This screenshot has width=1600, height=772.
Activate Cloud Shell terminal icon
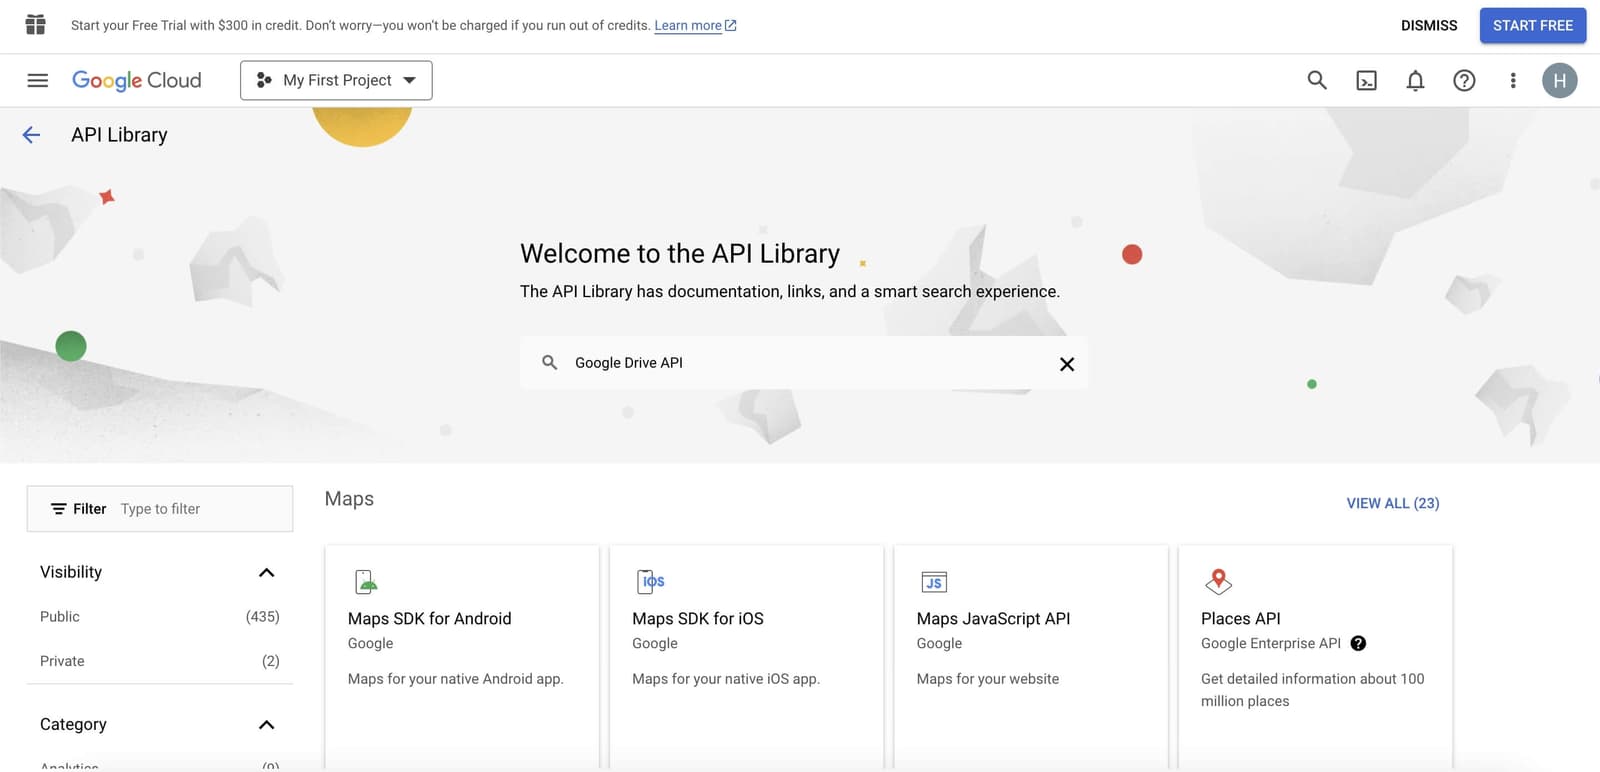1366,81
